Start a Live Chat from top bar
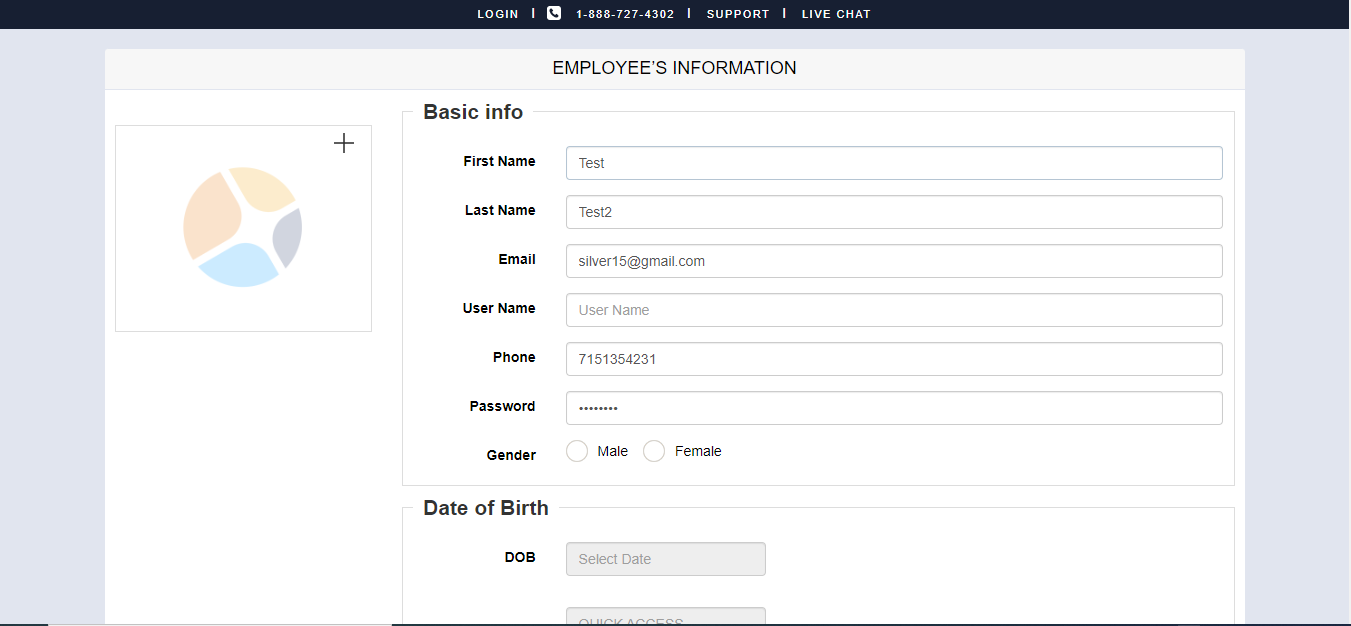Screen dimensions: 1351x626 (836, 14)
